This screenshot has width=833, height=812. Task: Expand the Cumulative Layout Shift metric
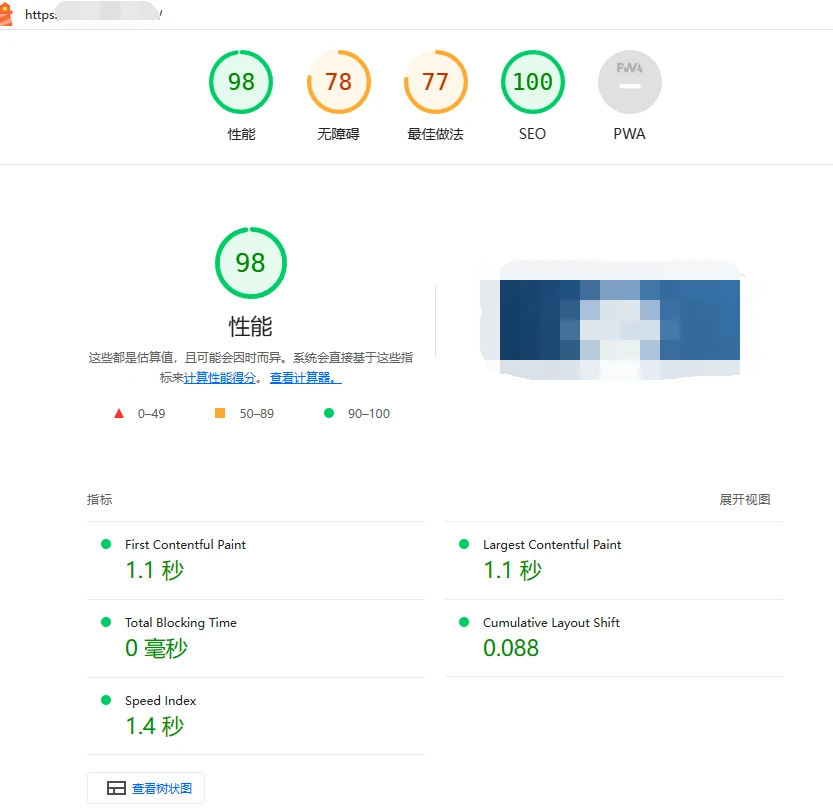point(551,623)
